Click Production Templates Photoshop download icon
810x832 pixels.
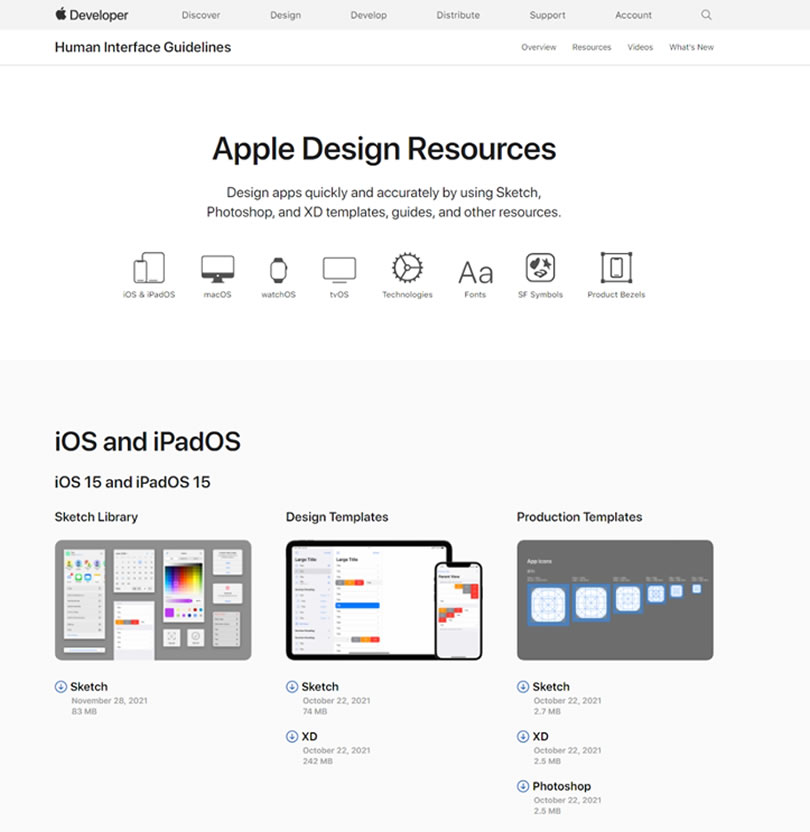coord(523,786)
